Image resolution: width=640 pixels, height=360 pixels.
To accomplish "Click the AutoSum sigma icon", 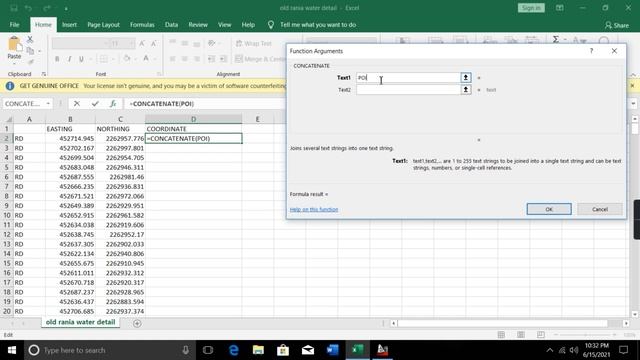I will coord(556,40).
